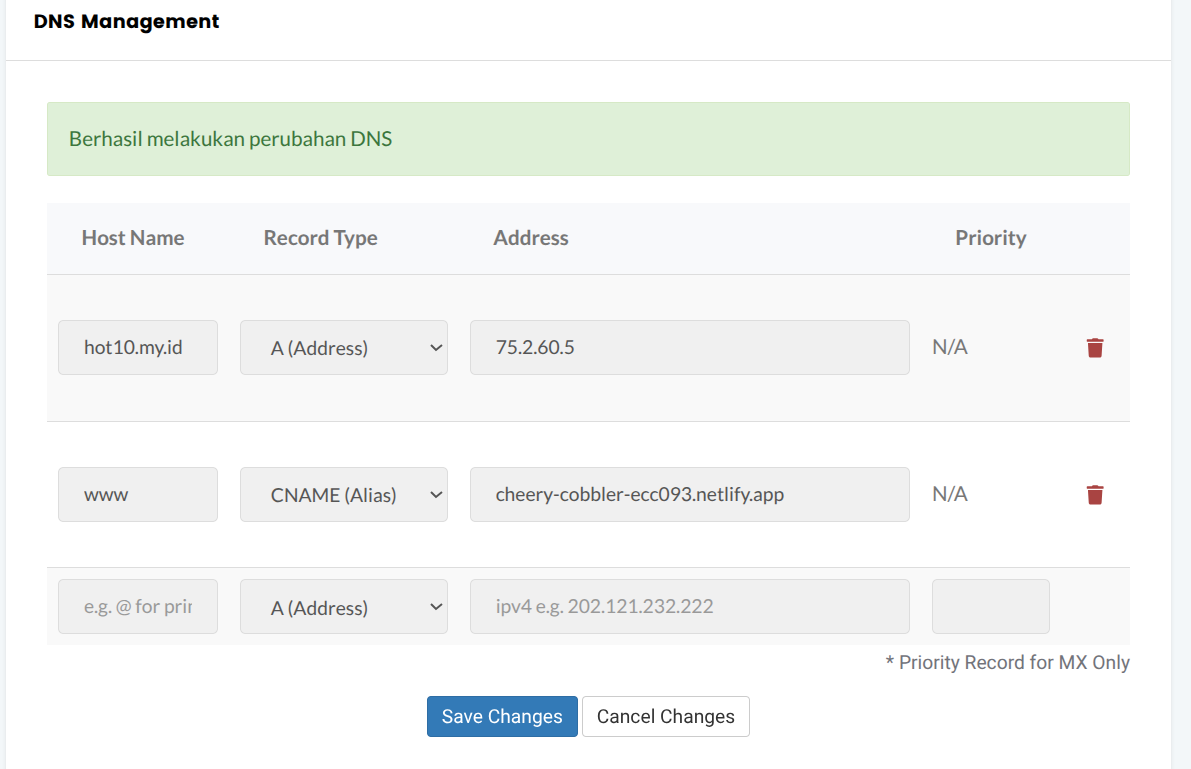Click the Record Type column header
This screenshot has height=769, width=1191.
pos(321,238)
